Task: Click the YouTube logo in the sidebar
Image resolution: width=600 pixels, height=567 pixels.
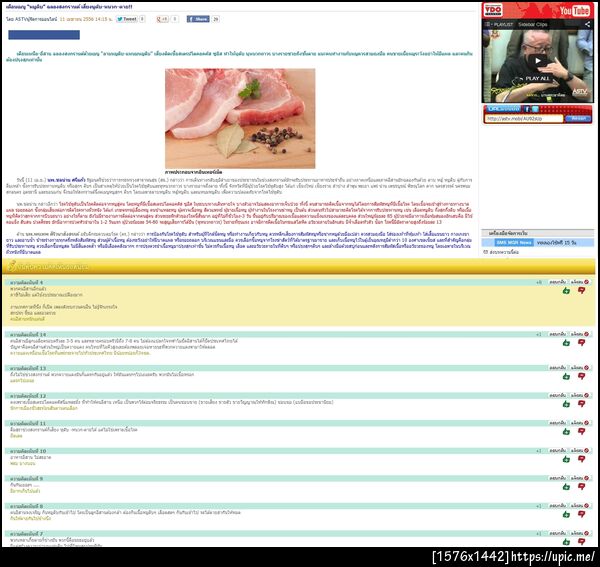Action: (574, 10)
